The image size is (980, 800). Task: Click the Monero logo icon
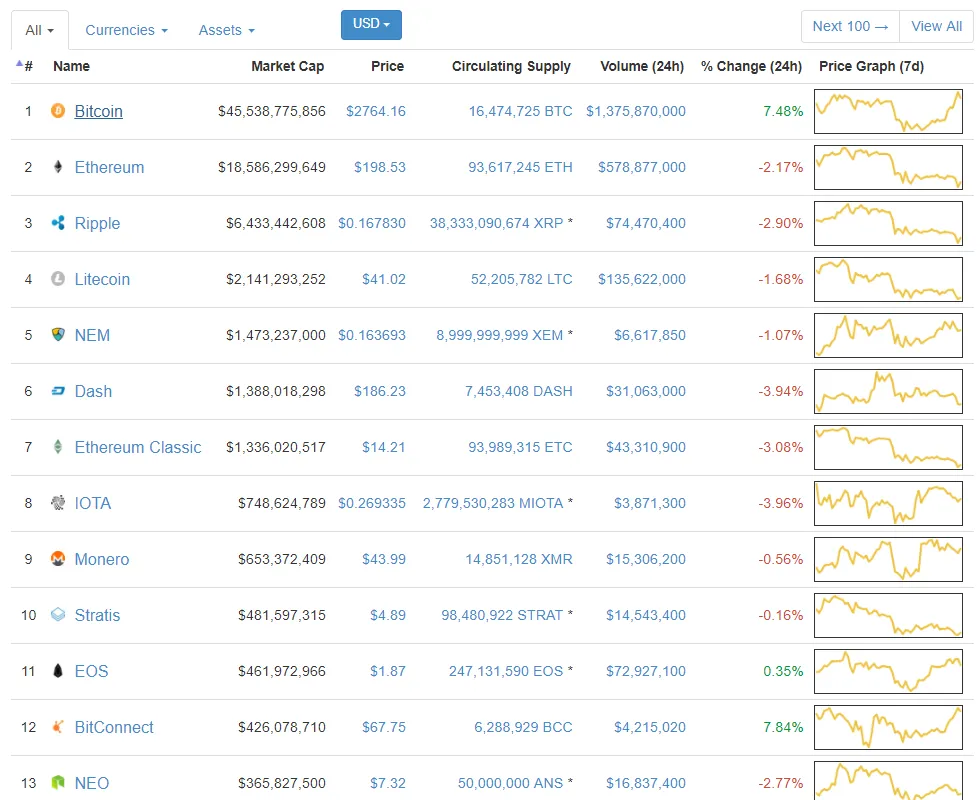[58, 559]
